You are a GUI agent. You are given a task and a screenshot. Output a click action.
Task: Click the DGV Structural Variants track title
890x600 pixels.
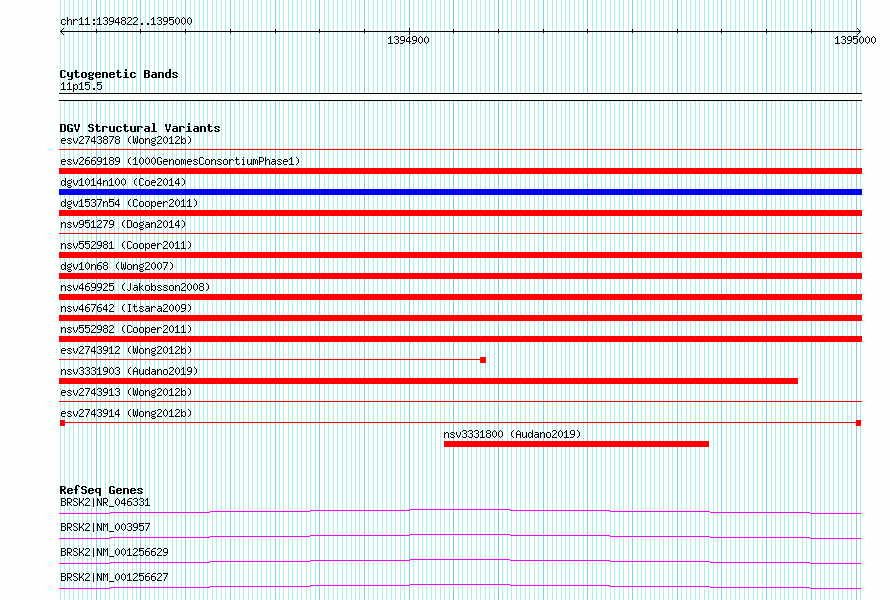[140, 128]
